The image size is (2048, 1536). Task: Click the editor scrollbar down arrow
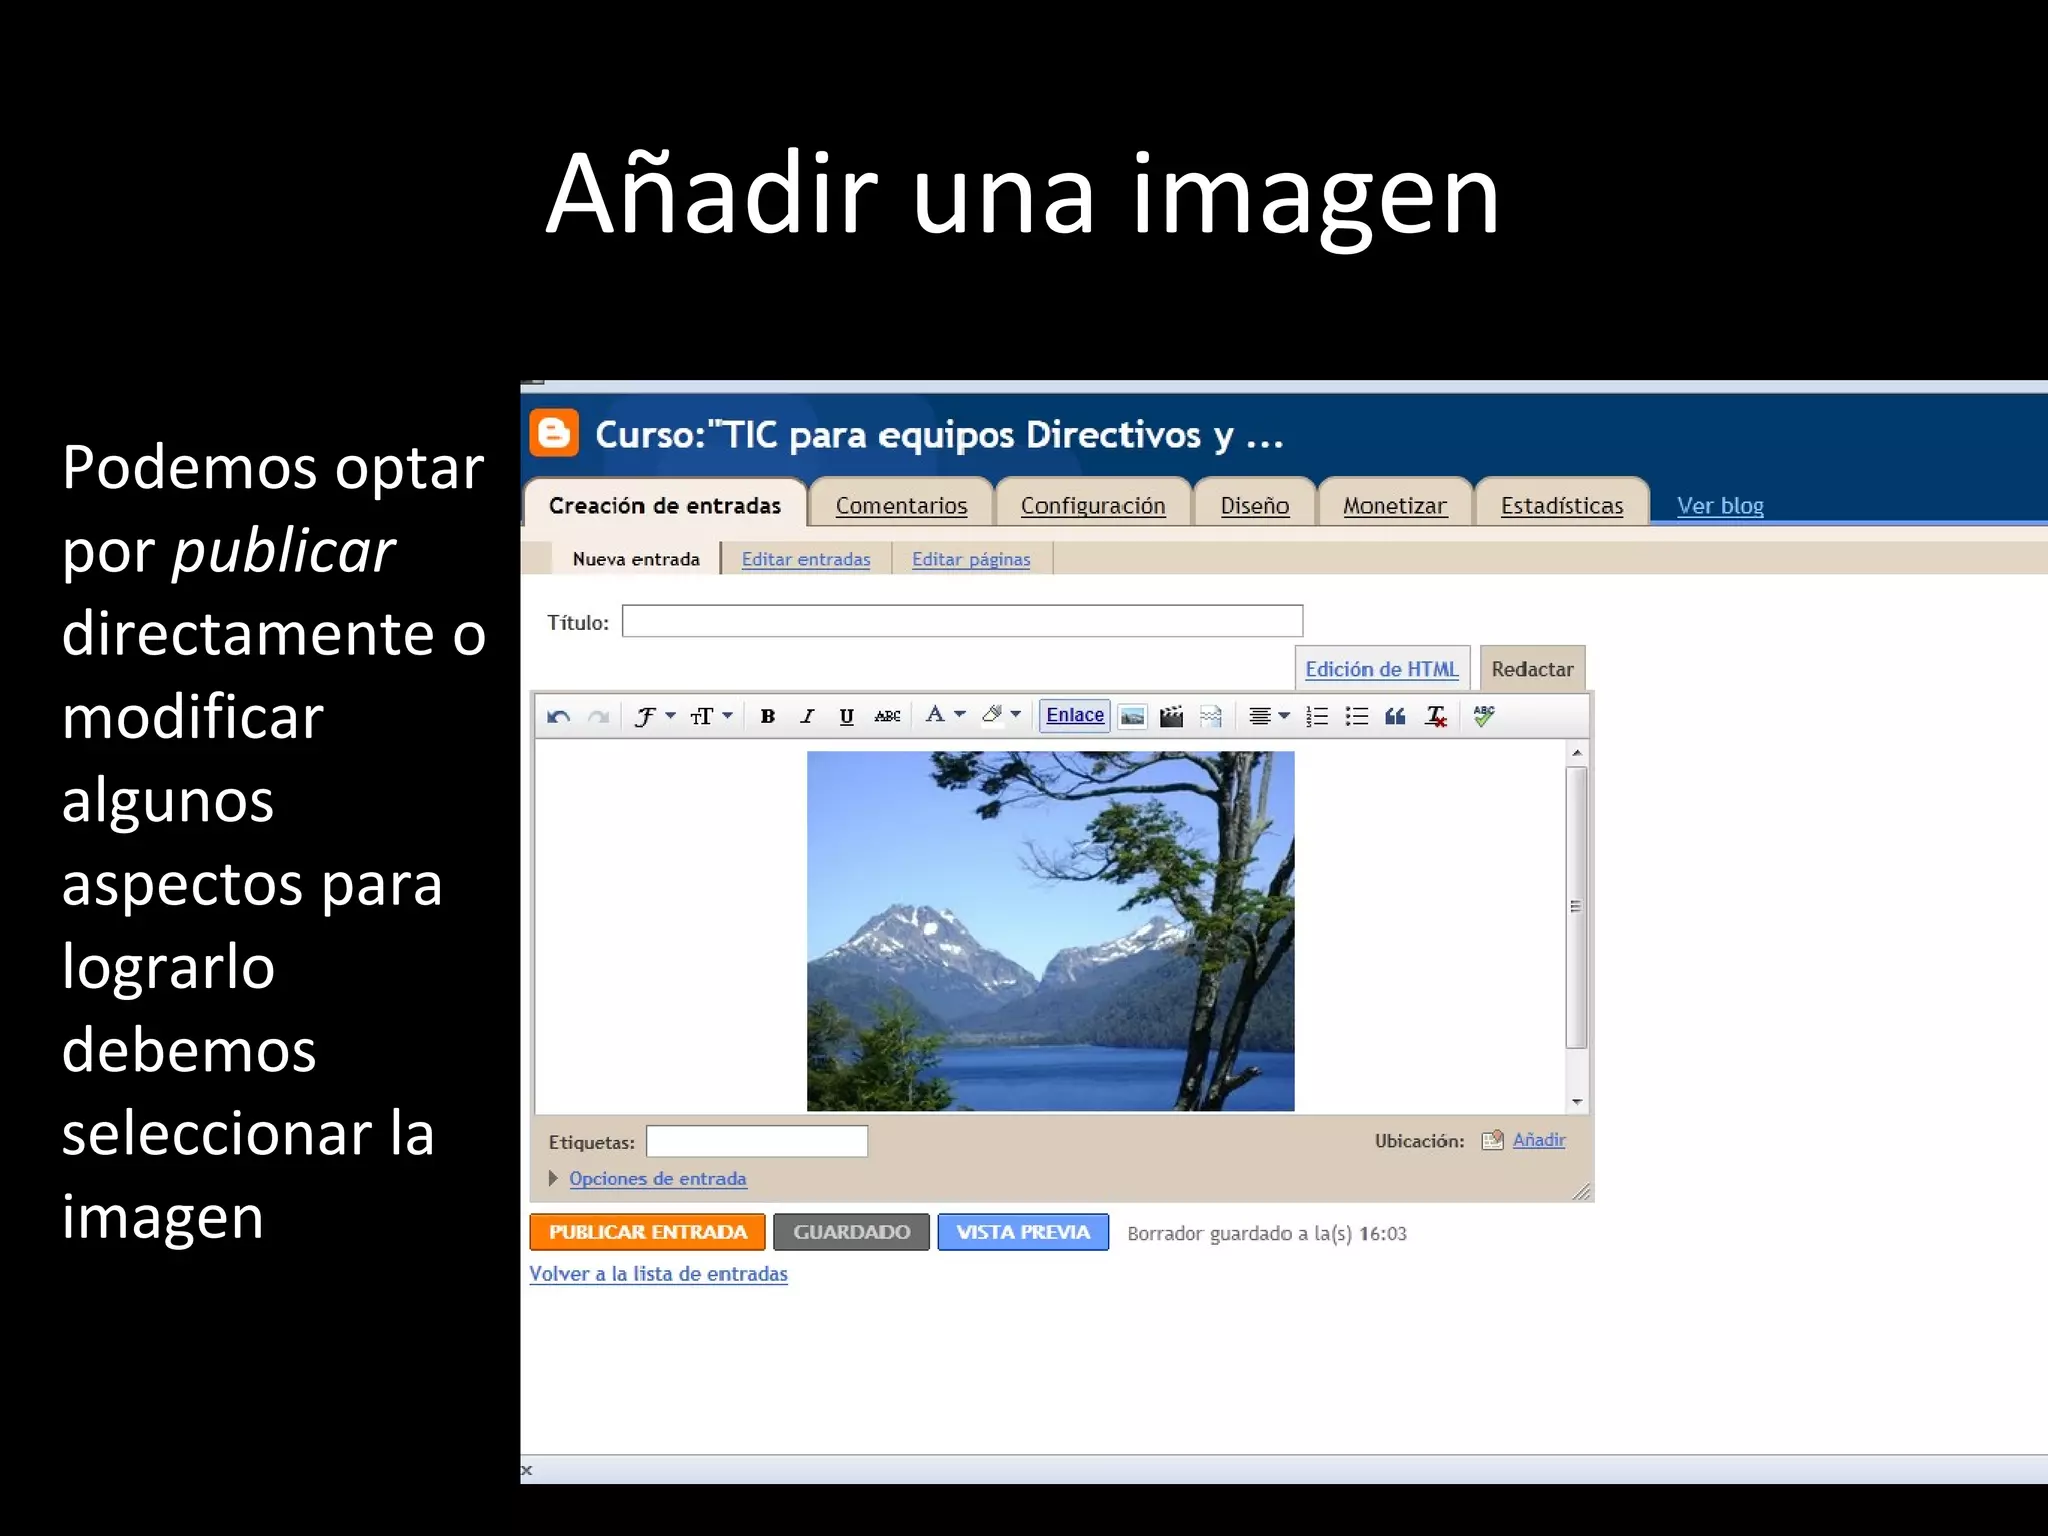(1577, 1102)
